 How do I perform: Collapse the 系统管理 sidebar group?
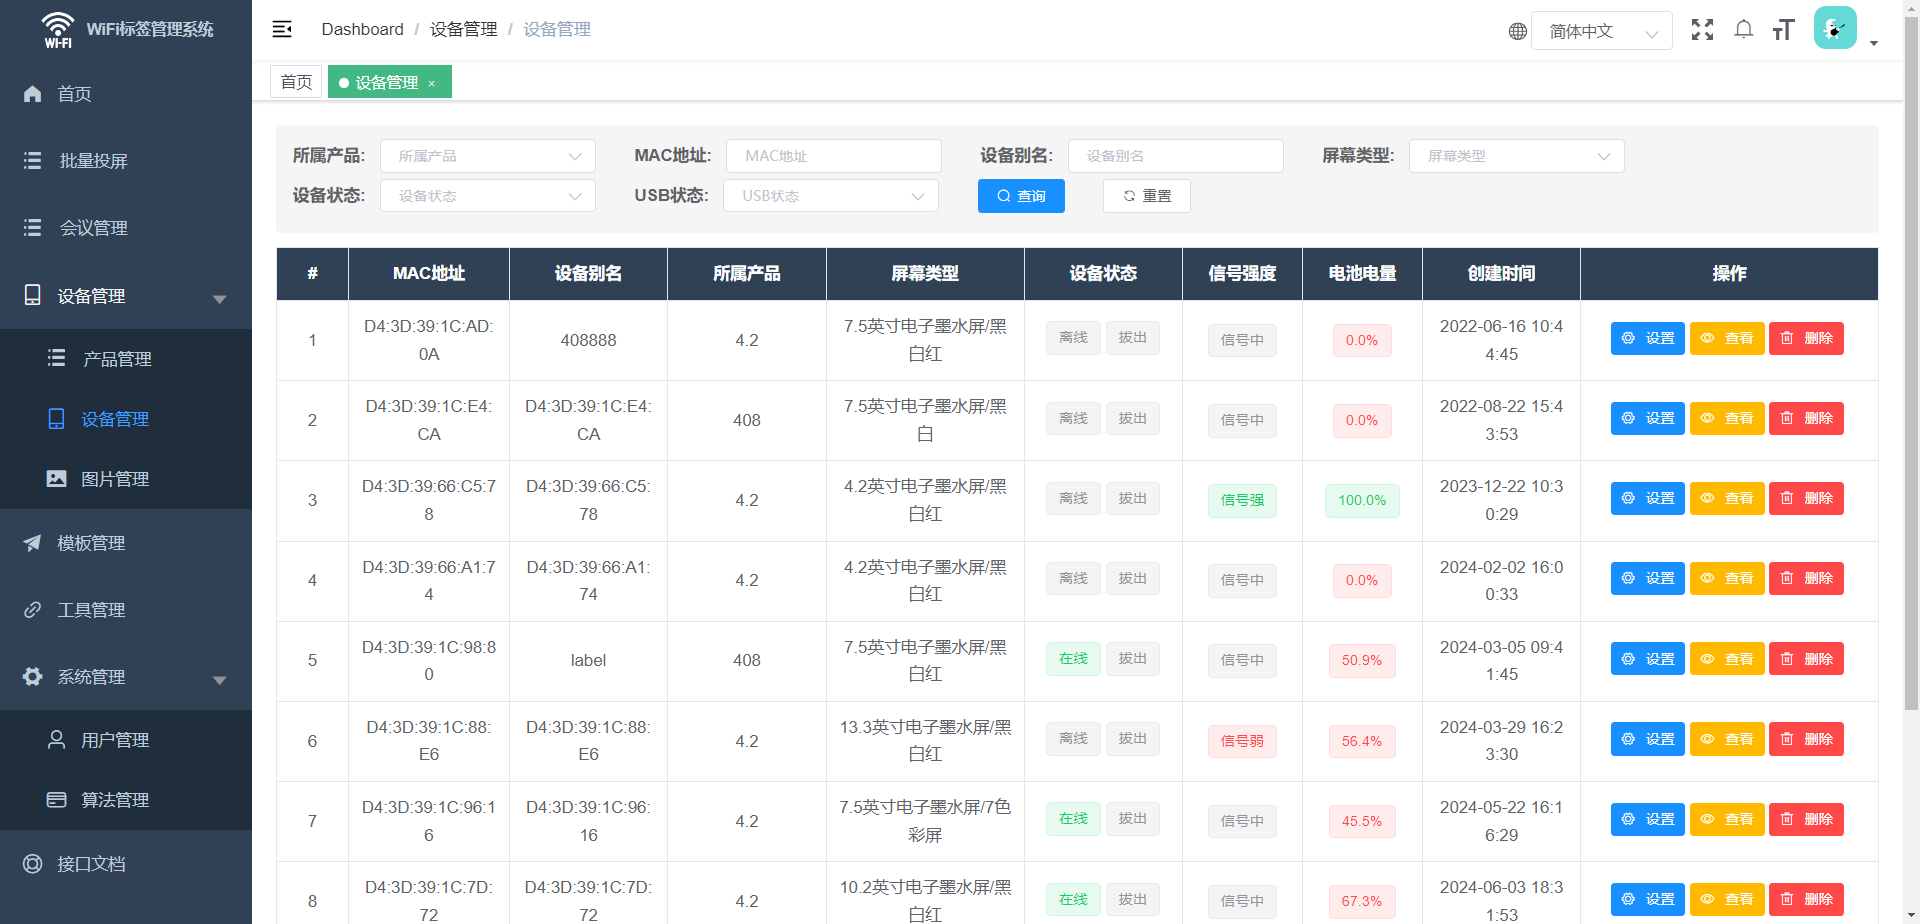[126, 677]
